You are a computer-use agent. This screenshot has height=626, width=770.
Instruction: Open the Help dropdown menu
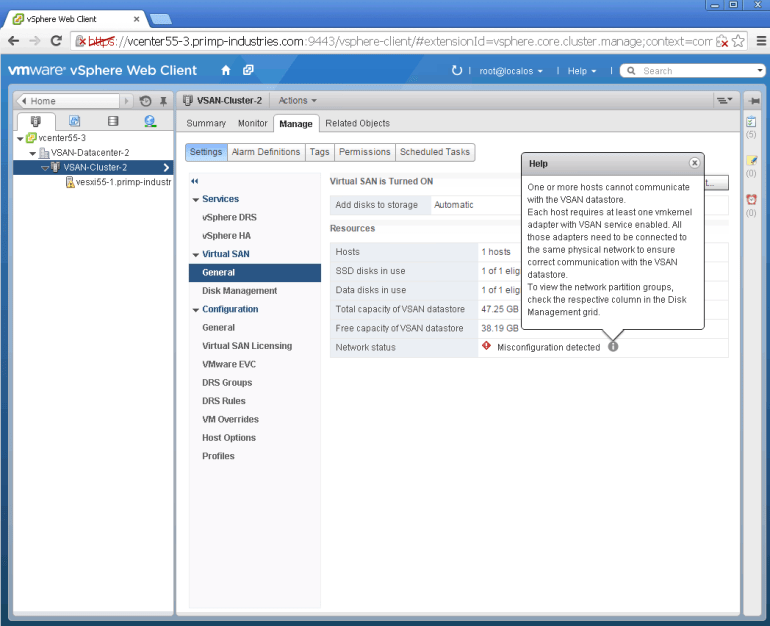(582, 71)
